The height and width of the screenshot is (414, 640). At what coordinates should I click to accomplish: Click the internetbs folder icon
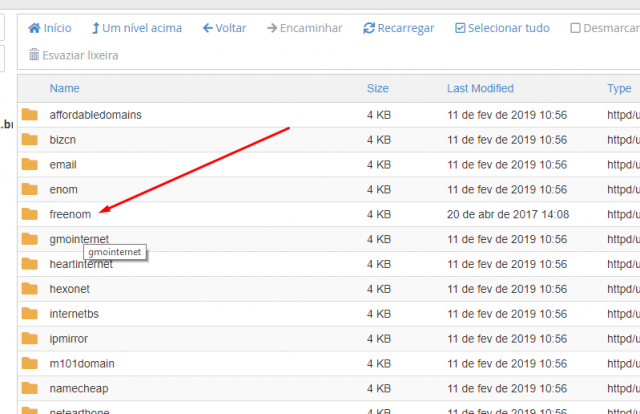click(x=30, y=314)
